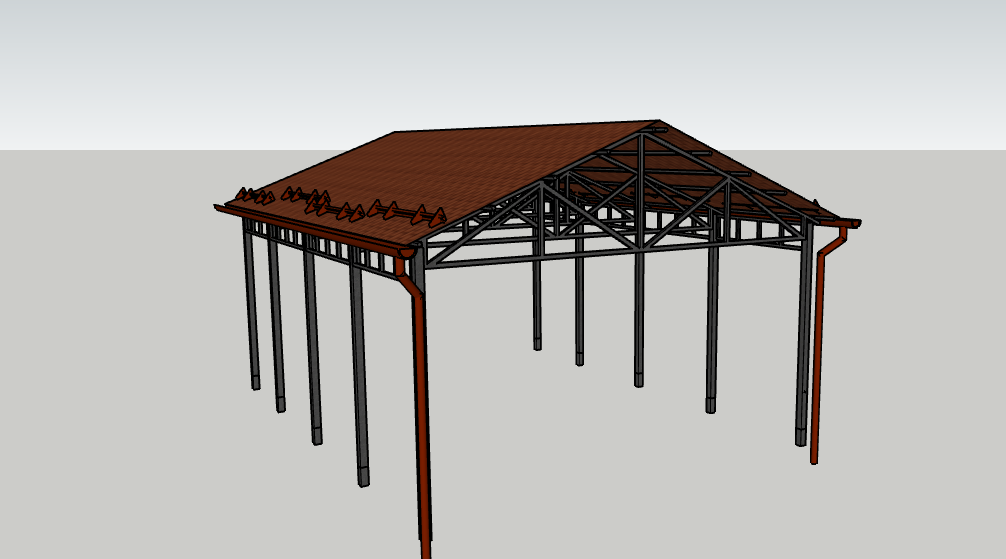Select the base foot of the left downspout
Viewport: 1006px width, 559px height.
tap(425, 548)
